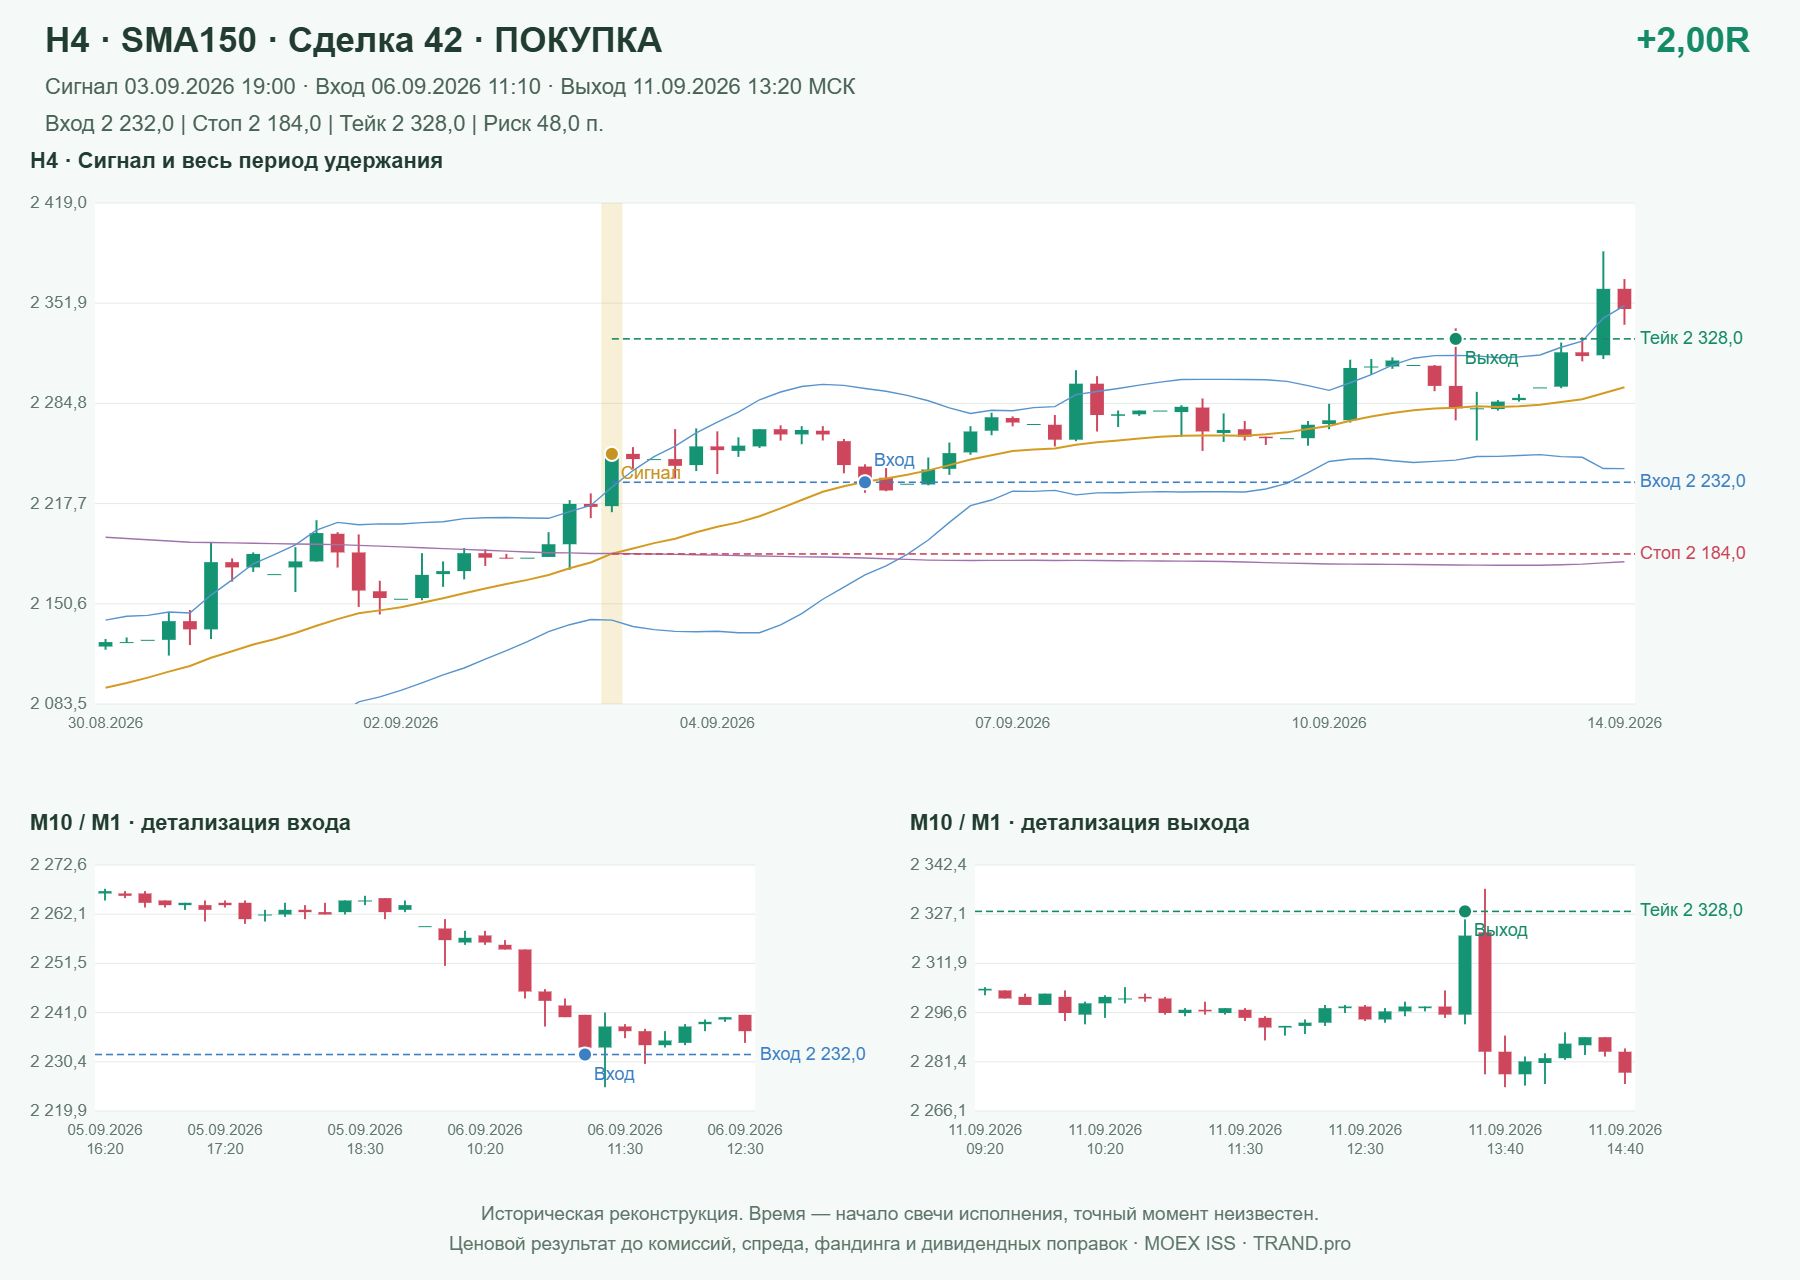Click the 14.09.2026 date axis label

[1625, 723]
